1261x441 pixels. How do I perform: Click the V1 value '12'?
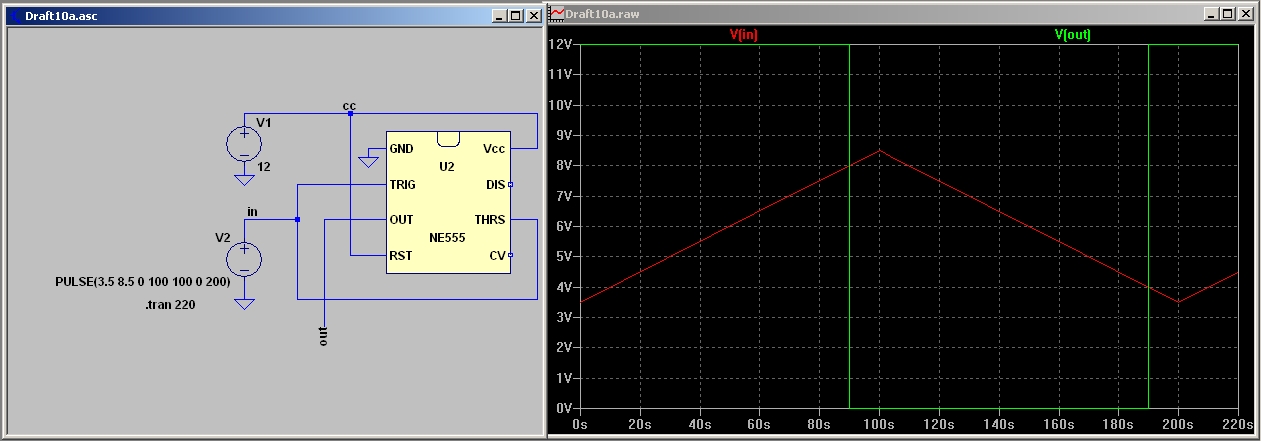click(264, 166)
